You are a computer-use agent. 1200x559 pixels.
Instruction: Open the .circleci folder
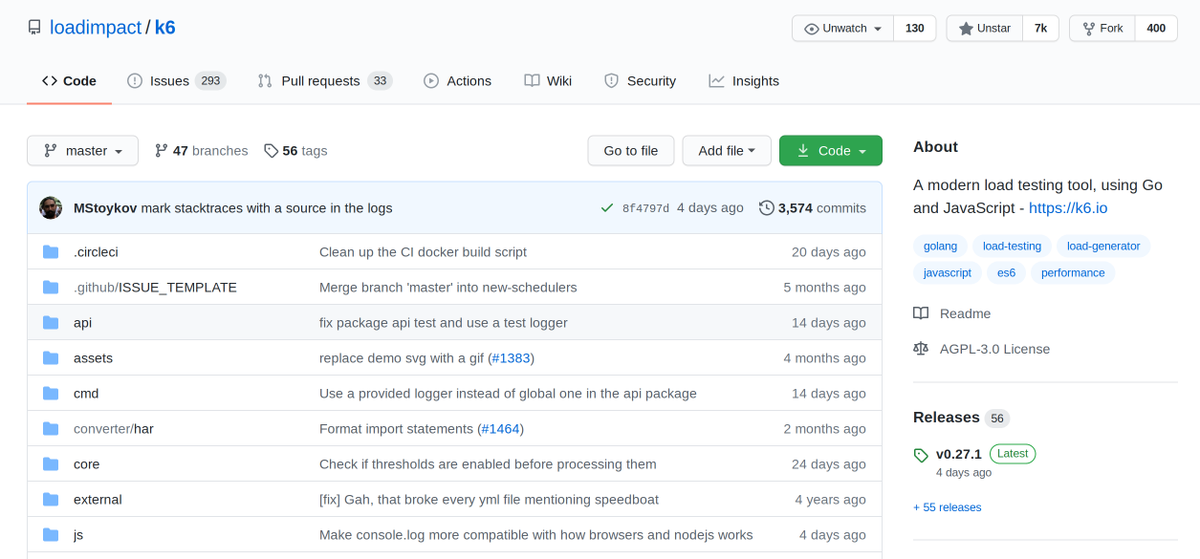point(96,252)
